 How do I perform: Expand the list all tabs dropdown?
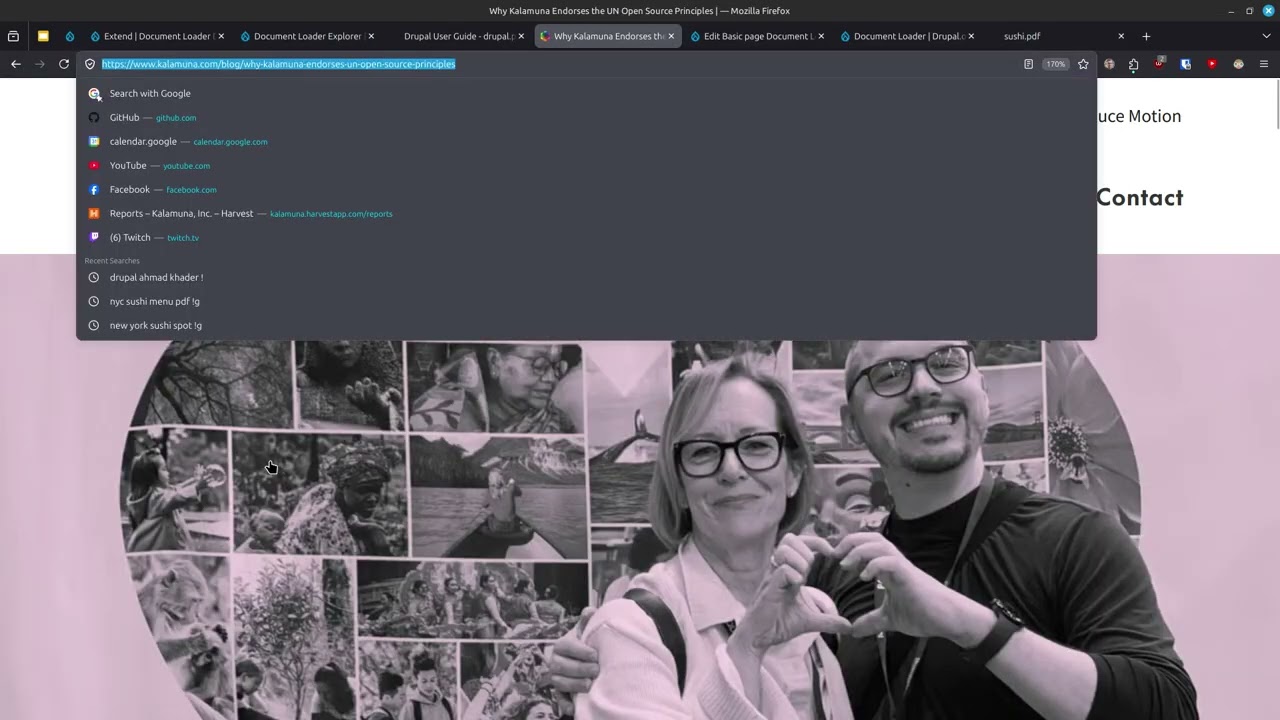point(1267,36)
